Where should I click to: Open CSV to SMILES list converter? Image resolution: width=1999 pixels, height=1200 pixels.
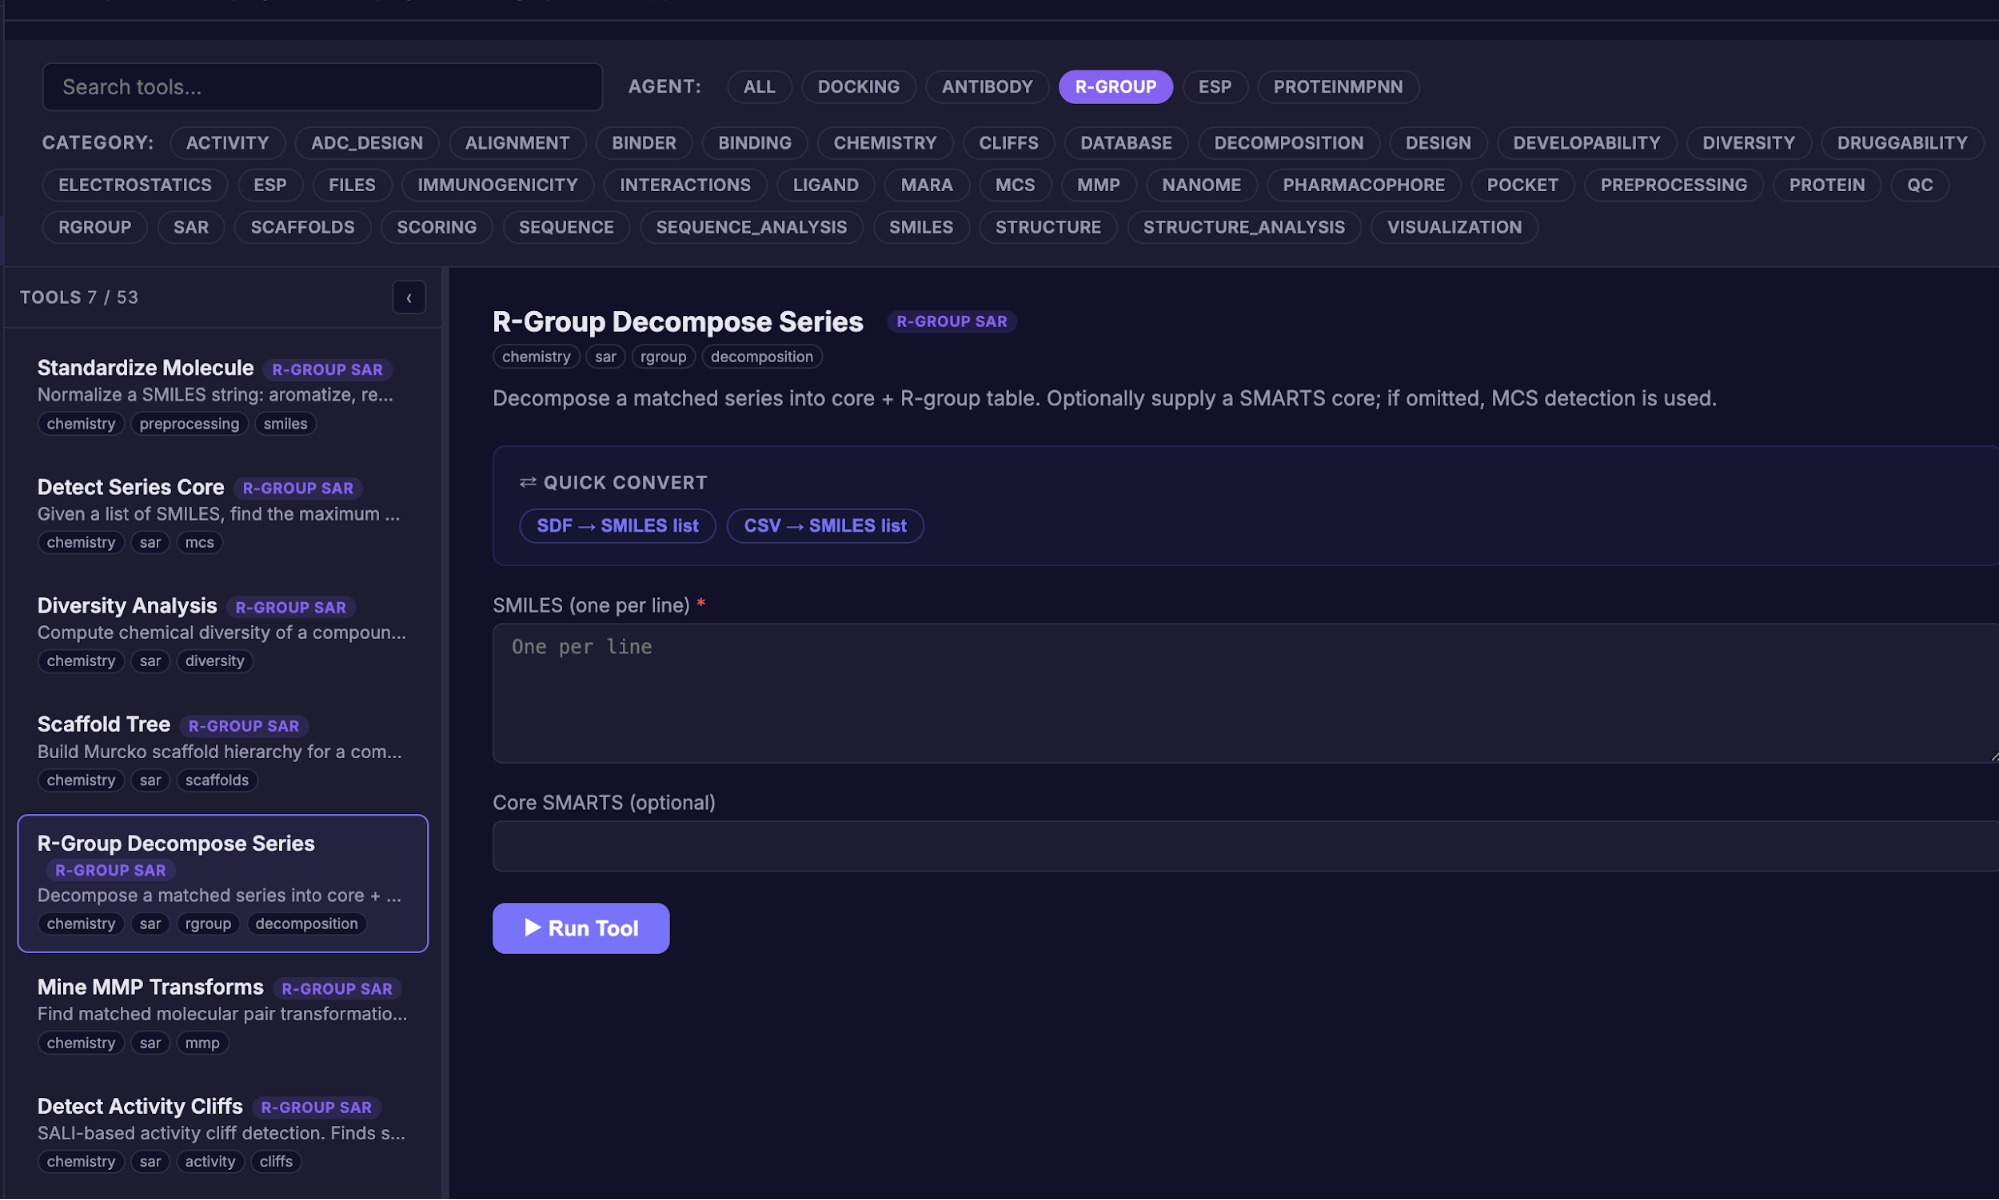click(824, 526)
